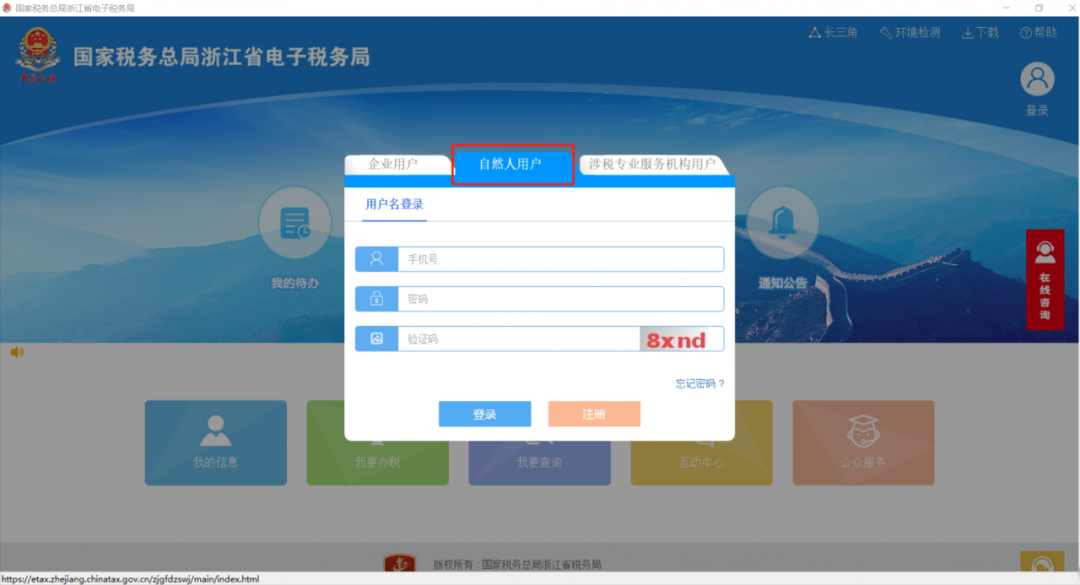The width and height of the screenshot is (1080, 585).
Task: Focus the 验证码 input field
Action: click(519, 339)
